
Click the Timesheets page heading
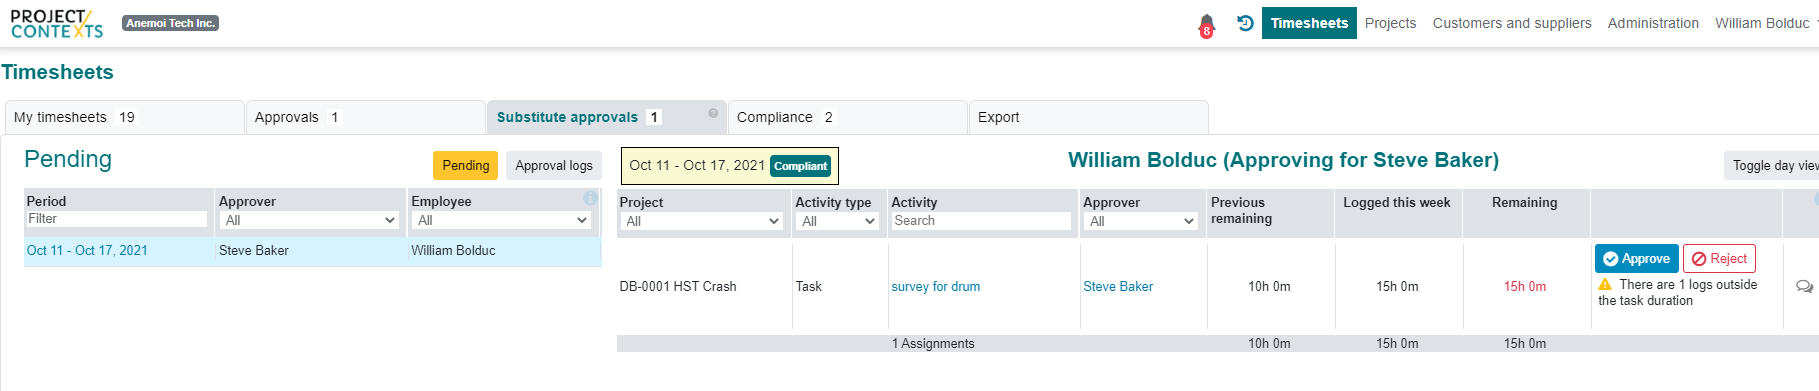pyautogui.click(x=57, y=72)
